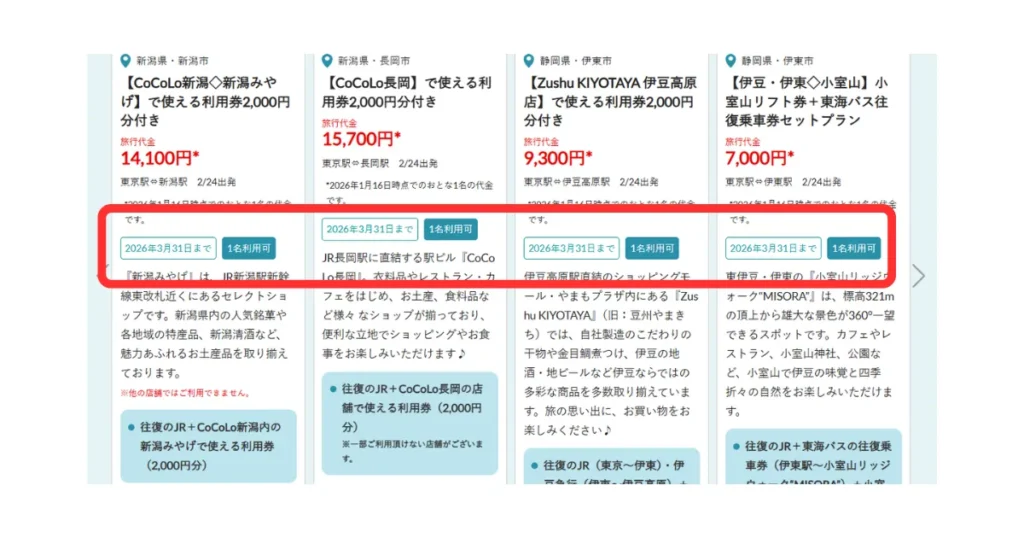
Task: Open the CoCoLo長岡 利用券 plan title
Action: pos(407,92)
